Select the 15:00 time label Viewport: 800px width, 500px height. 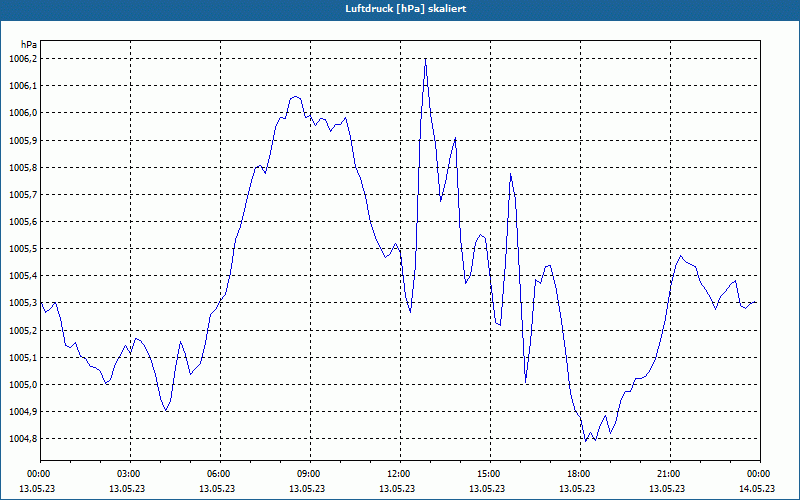(x=488, y=474)
